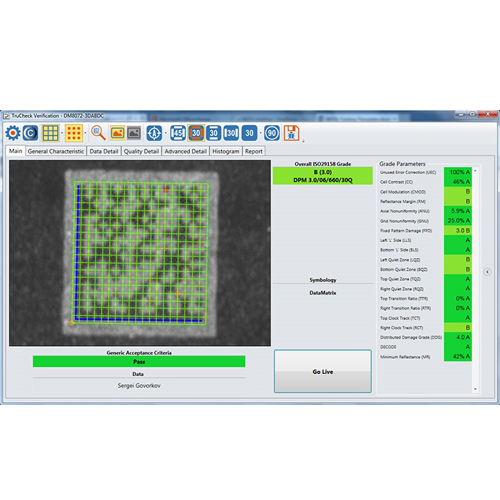Click the blue circular C calibration icon
Viewport: 500px width, 500px height.
[30, 133]
